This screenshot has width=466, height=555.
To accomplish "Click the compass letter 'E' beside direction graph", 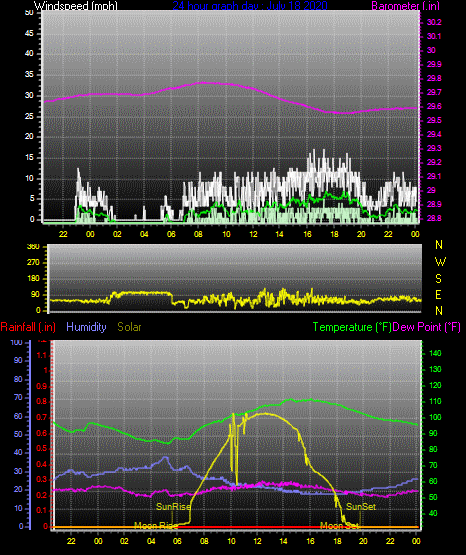I will tap(438, 295).
